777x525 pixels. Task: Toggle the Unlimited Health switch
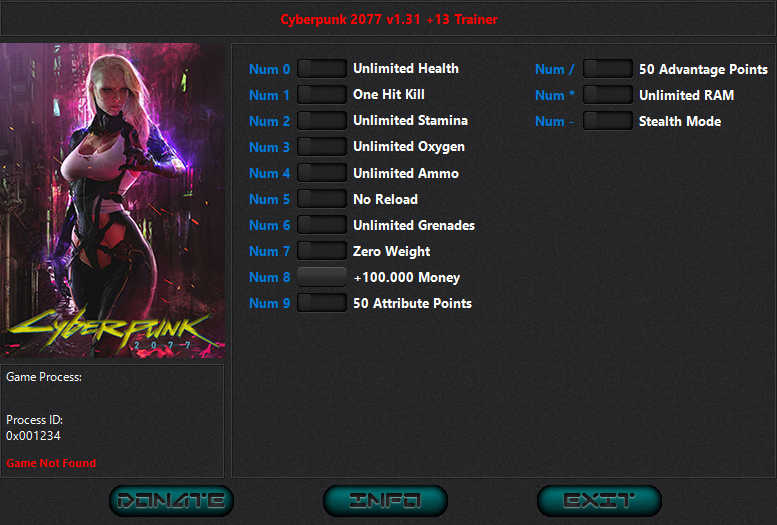[x=322, y=68]
